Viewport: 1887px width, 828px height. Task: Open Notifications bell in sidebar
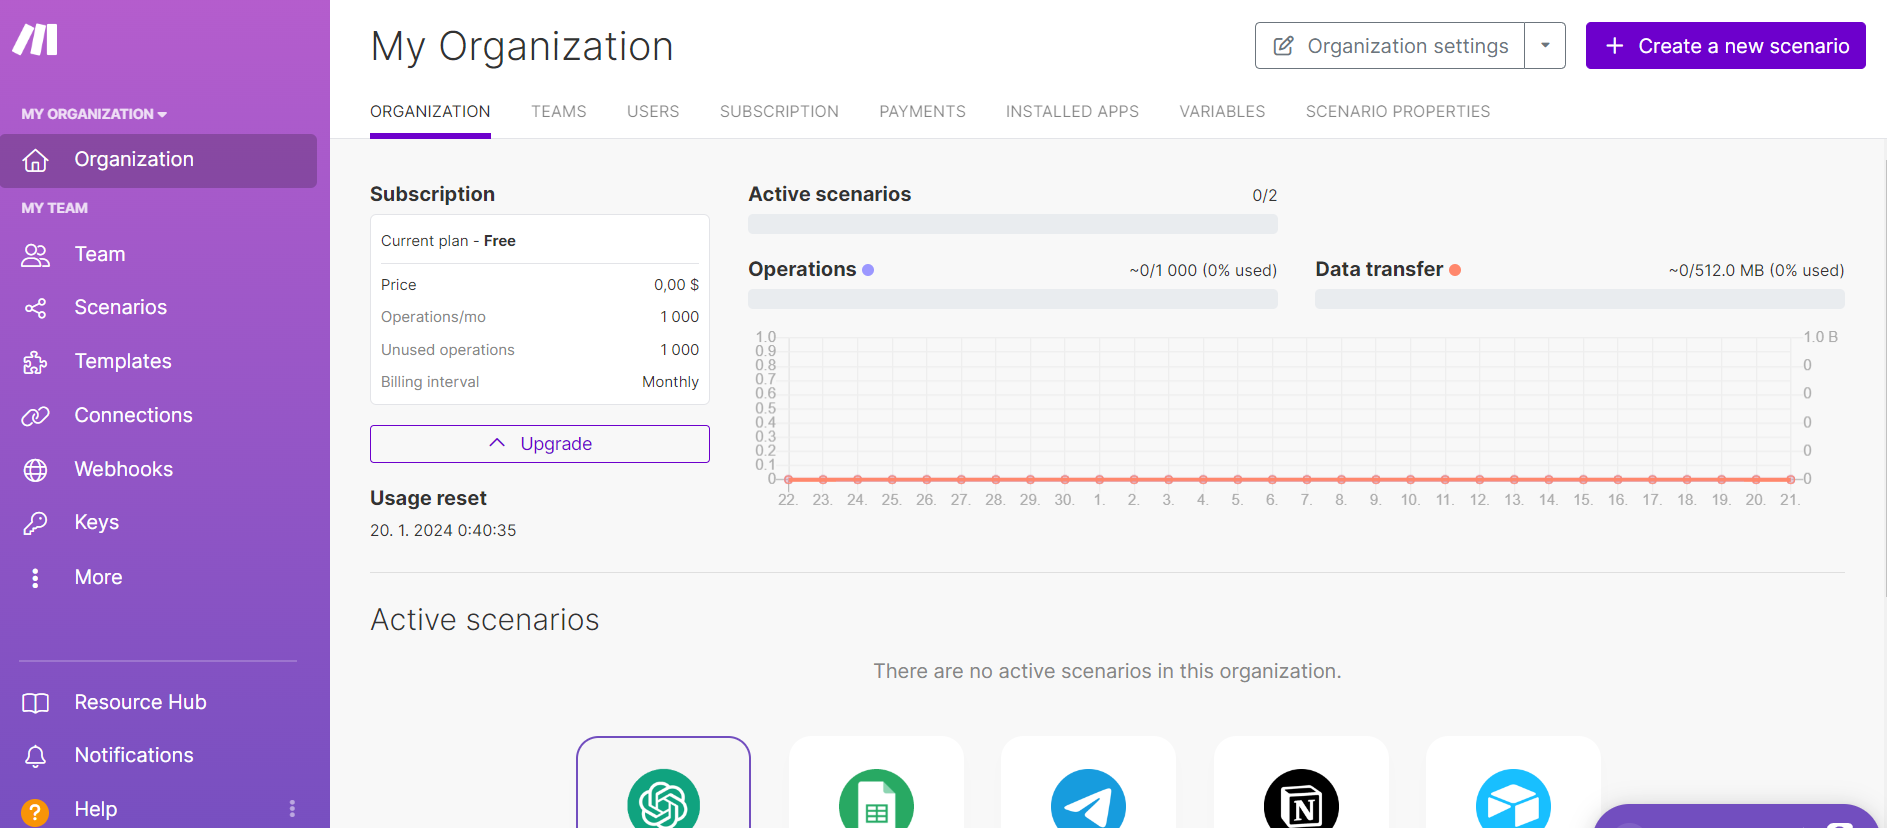point(35,756)
